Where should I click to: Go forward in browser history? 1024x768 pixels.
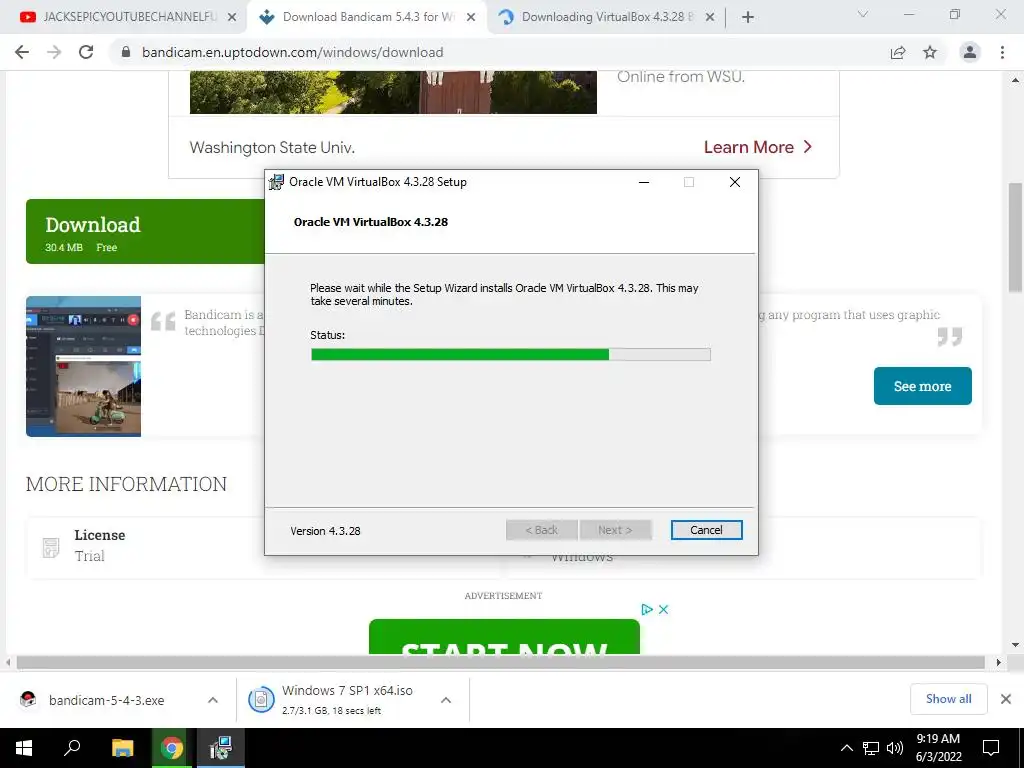click(54, 52)
